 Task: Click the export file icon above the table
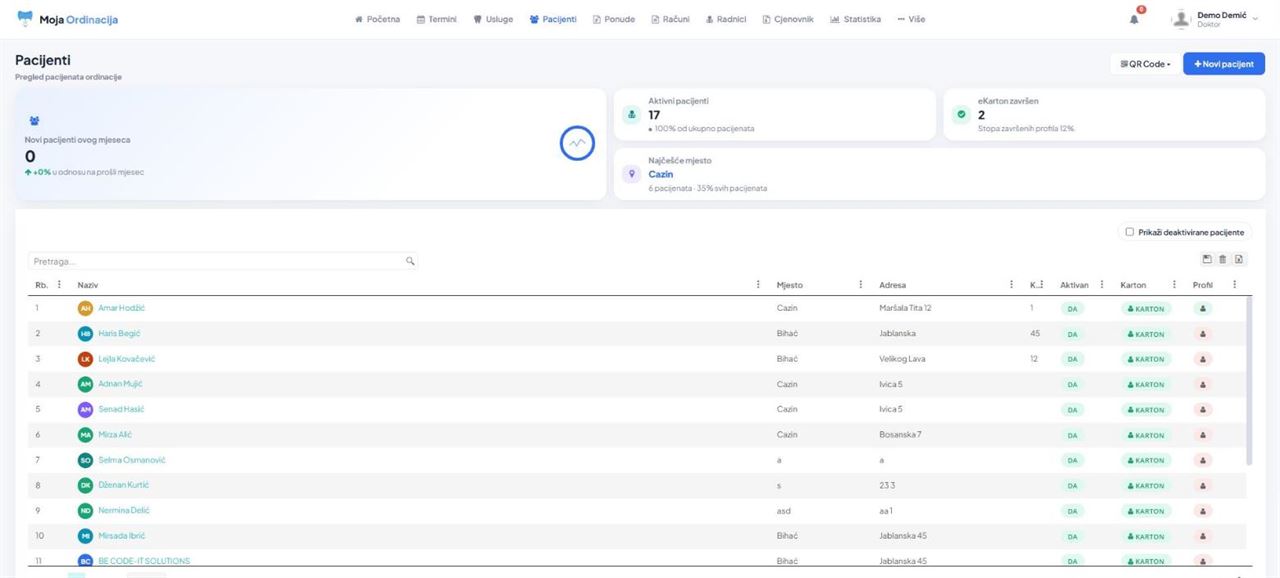coord(1238,259)
